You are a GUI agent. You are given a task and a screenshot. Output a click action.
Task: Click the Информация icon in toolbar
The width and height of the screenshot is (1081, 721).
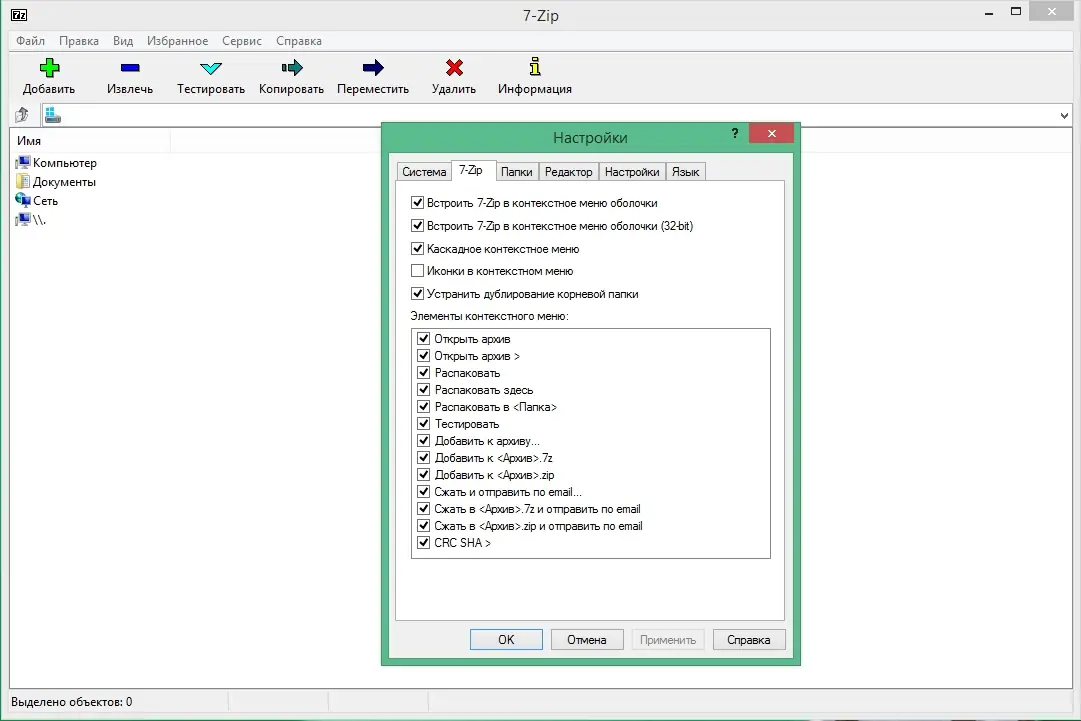(x=535, y=67)
